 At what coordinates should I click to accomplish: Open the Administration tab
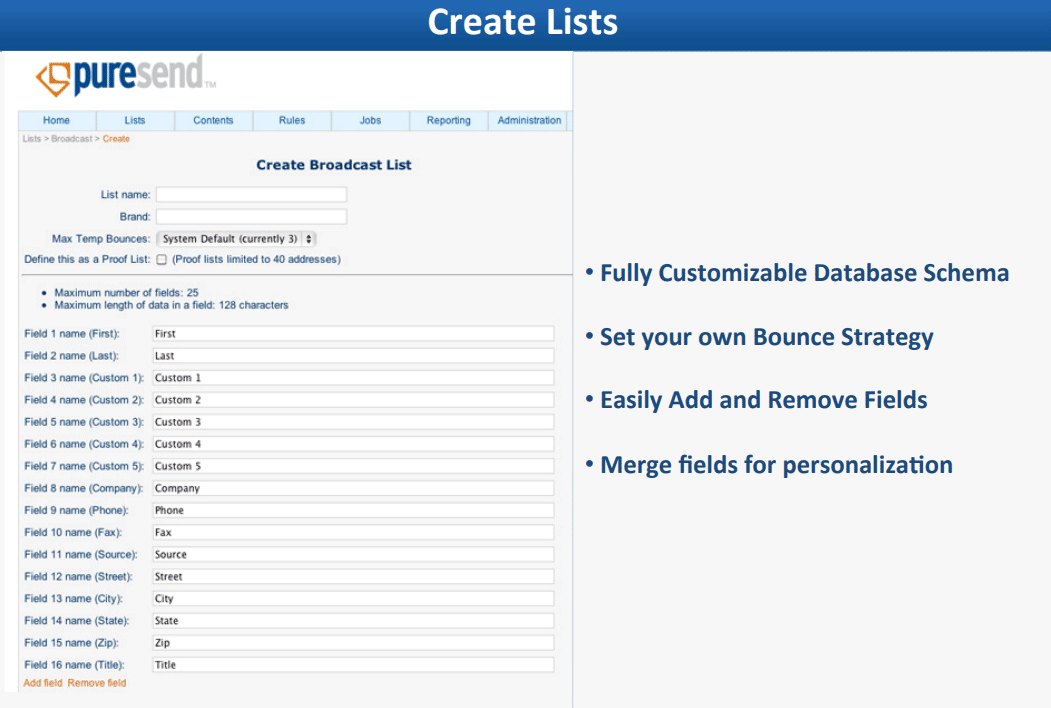coord(529,120)
